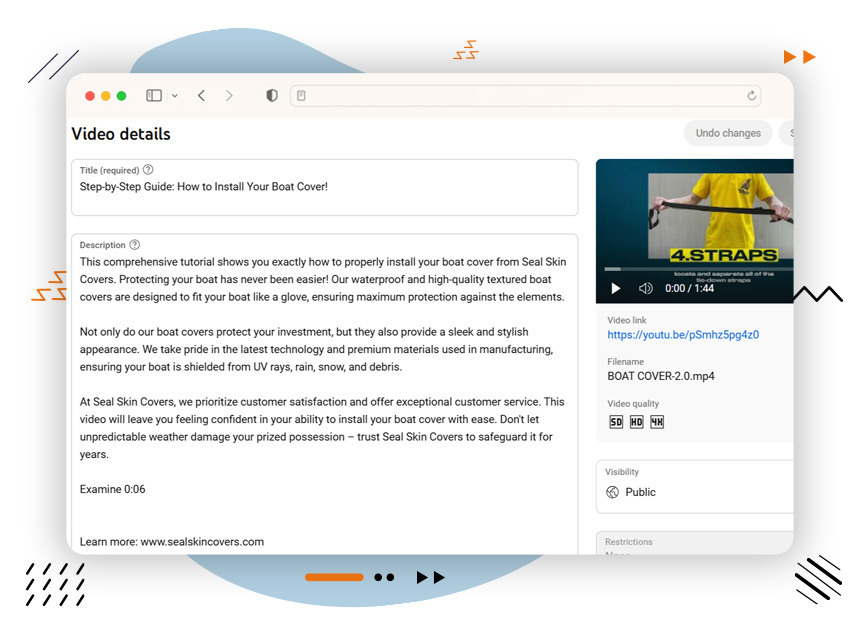Open the Title field help icon
This screenshot has width=860, height=628.
point(148,169)
